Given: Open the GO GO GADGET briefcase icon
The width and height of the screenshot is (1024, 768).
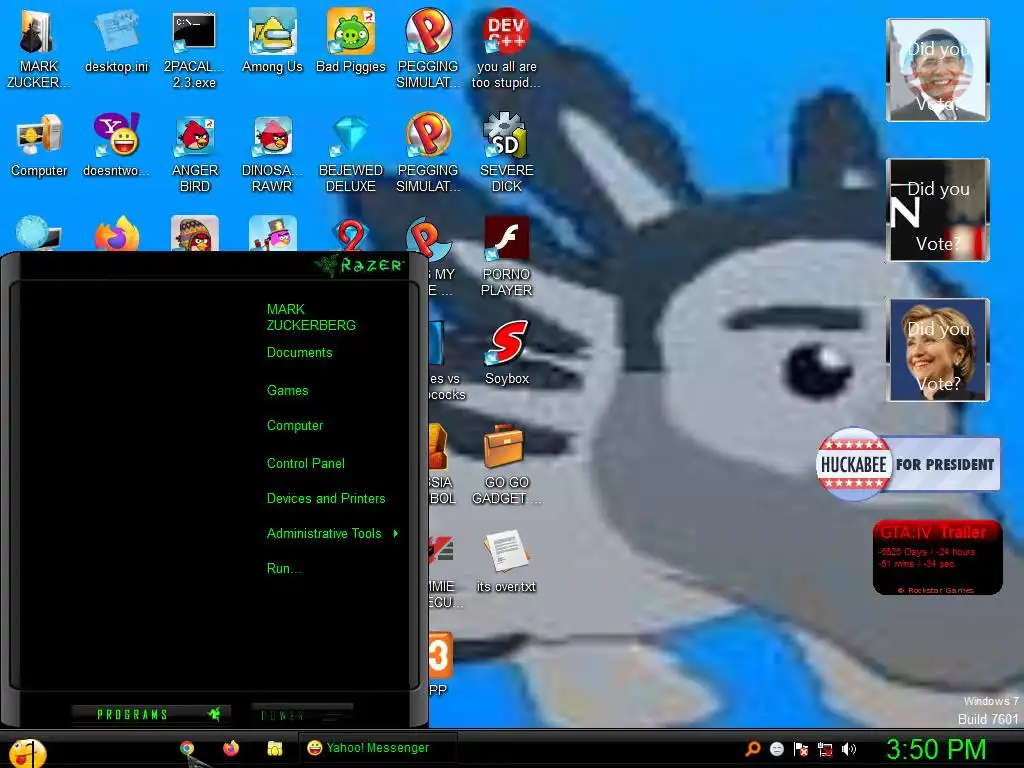Looking at the screenshot, I should click(506, 464).
